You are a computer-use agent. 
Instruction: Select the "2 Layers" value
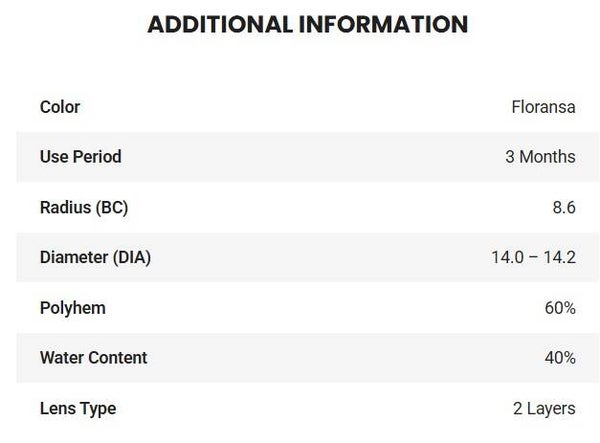[544, 408]
